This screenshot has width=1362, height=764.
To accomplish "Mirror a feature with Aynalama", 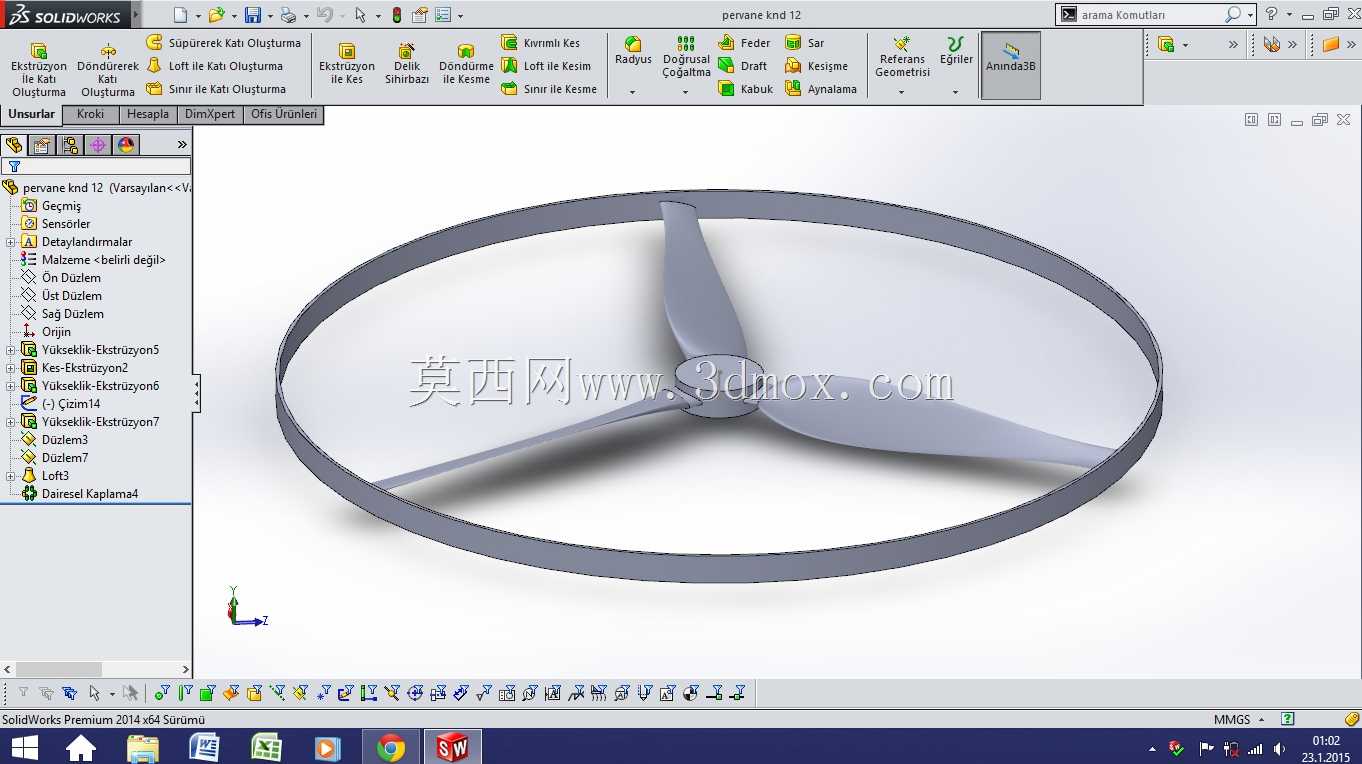I will click(x=821, y=89).
